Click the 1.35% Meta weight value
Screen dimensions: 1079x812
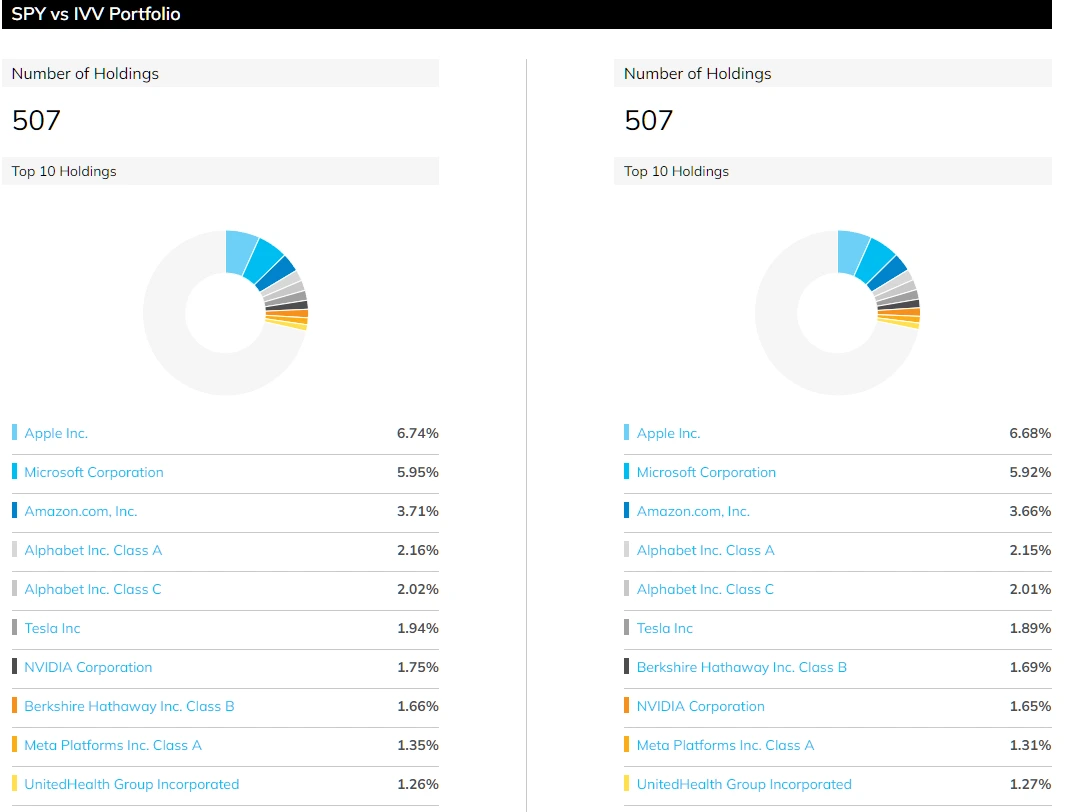coord(418,745)
